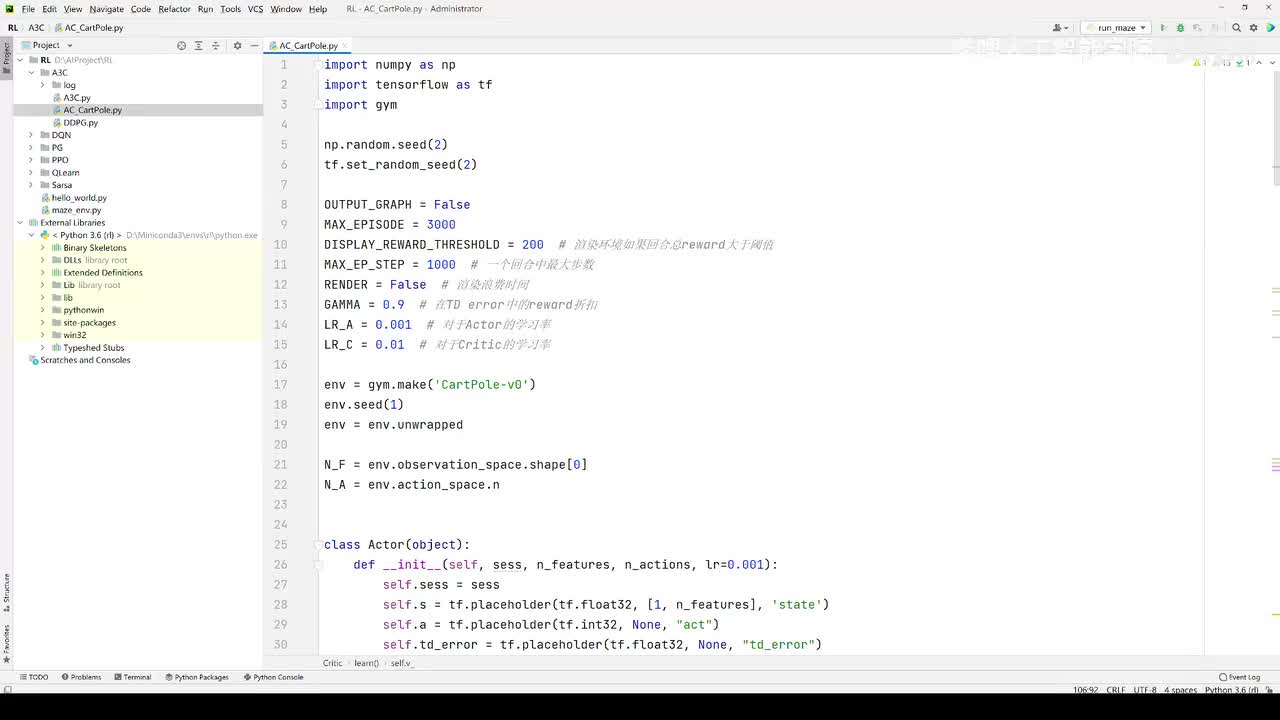Open Search Everywhere magnifier icon

1237,28
